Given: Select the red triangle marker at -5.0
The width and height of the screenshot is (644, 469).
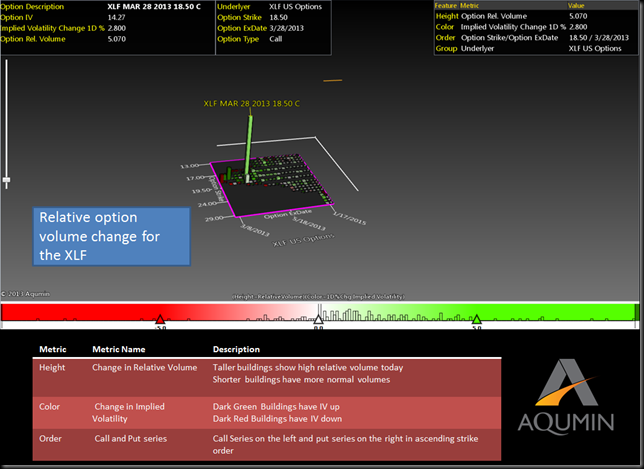Looking at the screenshot, I should (x=160, y=320).
